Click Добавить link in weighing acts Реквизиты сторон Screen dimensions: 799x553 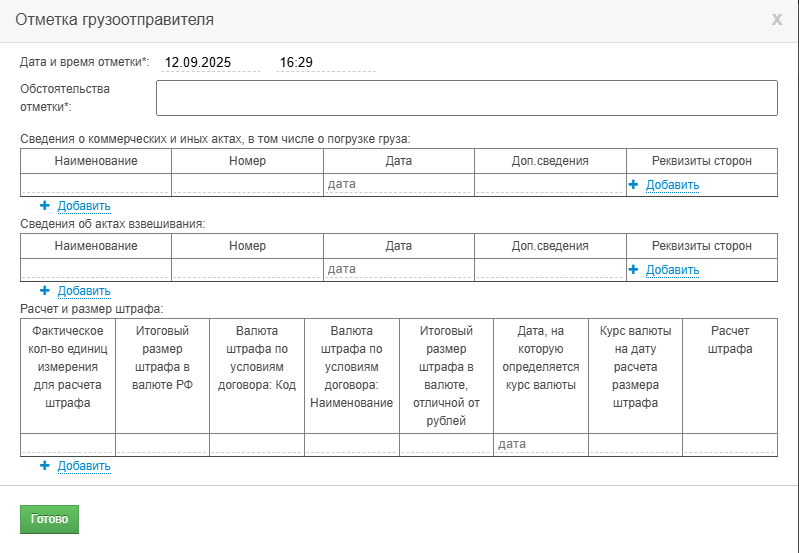coord(672,270)
